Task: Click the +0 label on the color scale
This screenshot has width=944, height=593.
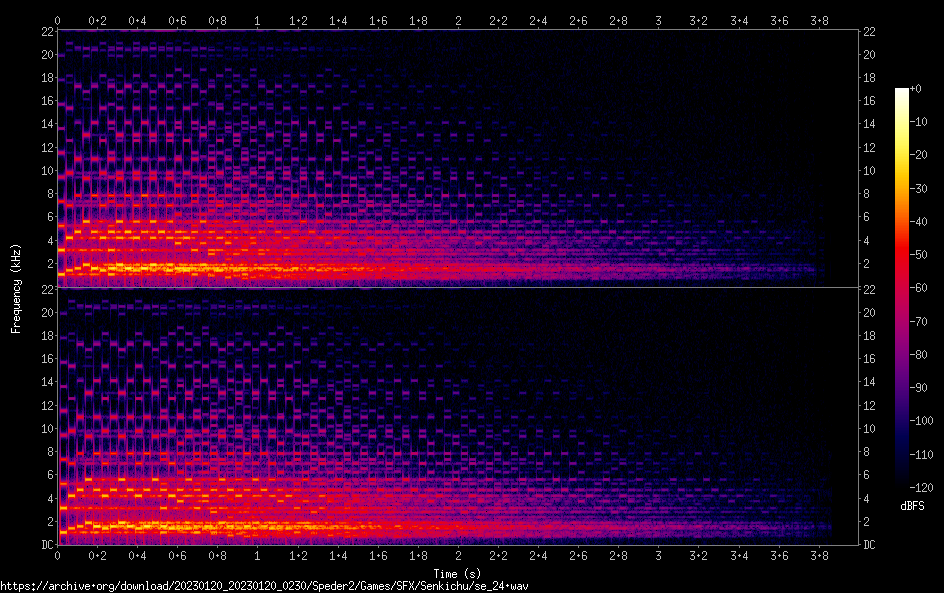Action: (916, 89)
